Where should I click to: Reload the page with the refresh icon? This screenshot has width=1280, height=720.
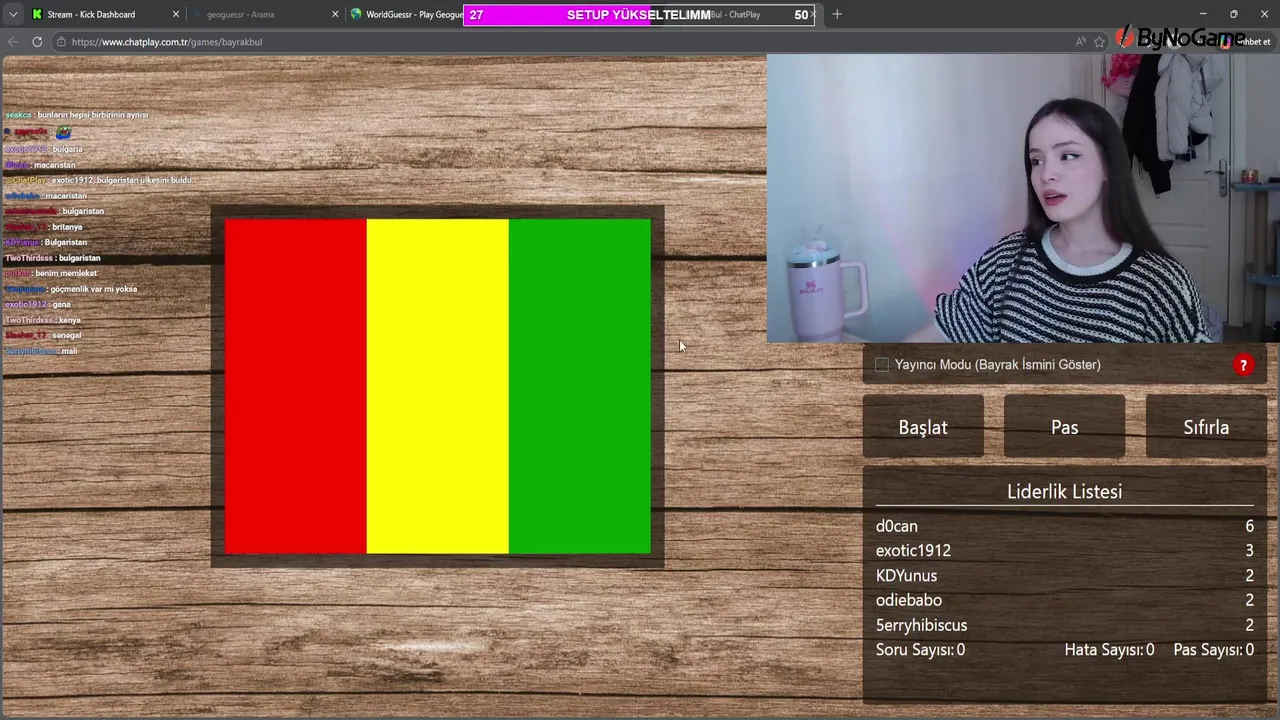coord(37,42)
